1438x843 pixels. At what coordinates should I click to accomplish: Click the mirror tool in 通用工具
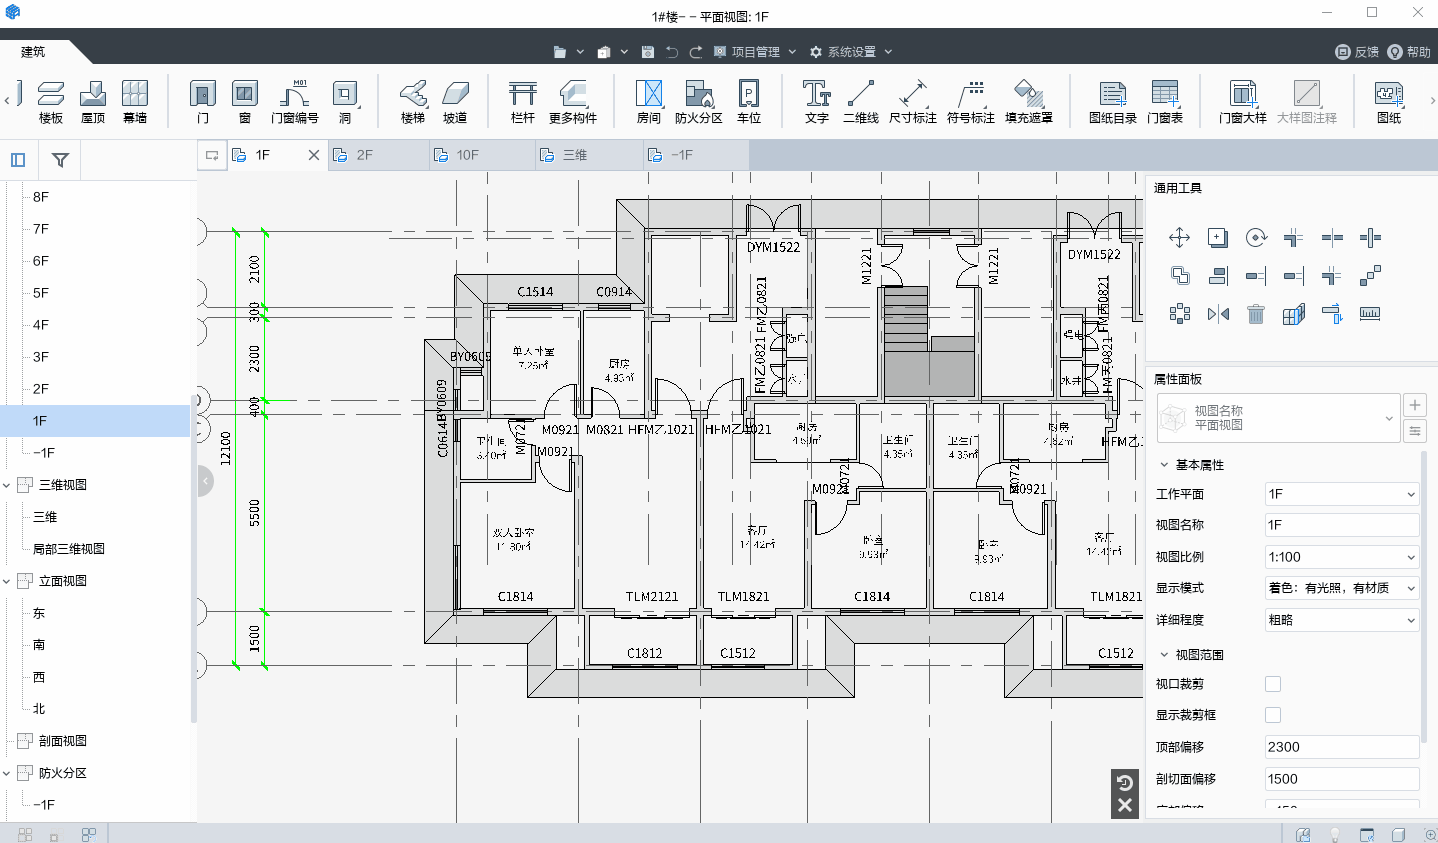[x=1218, y=314]
